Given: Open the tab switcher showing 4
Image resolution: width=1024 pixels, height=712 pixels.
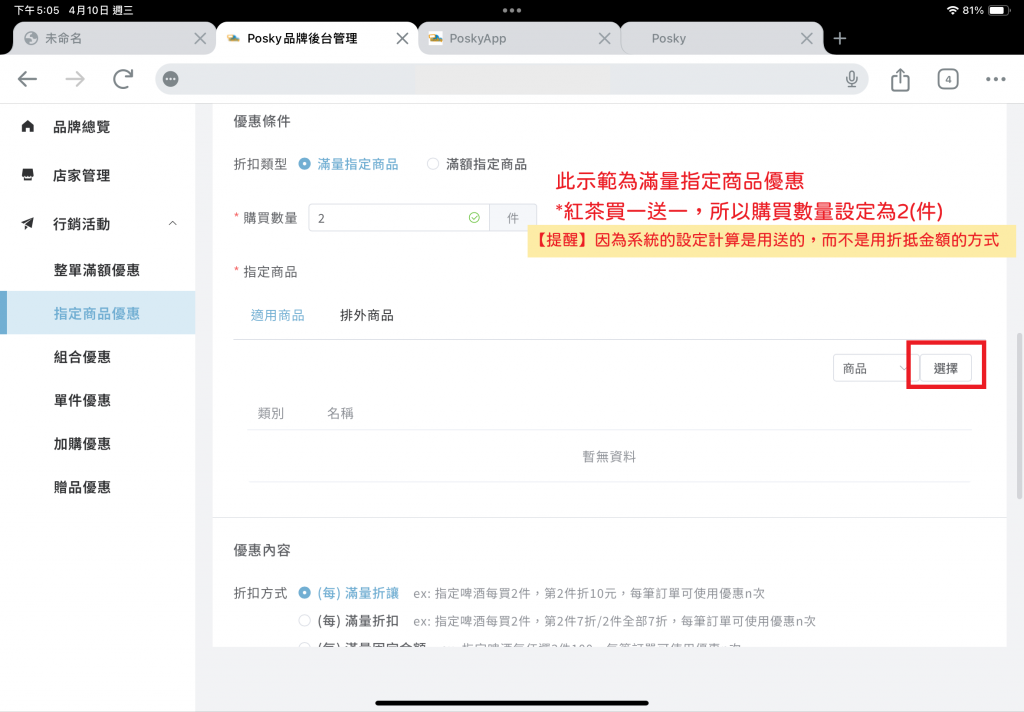Looking at the screenshot, I should pyautogui.click(x=948, y=79).
